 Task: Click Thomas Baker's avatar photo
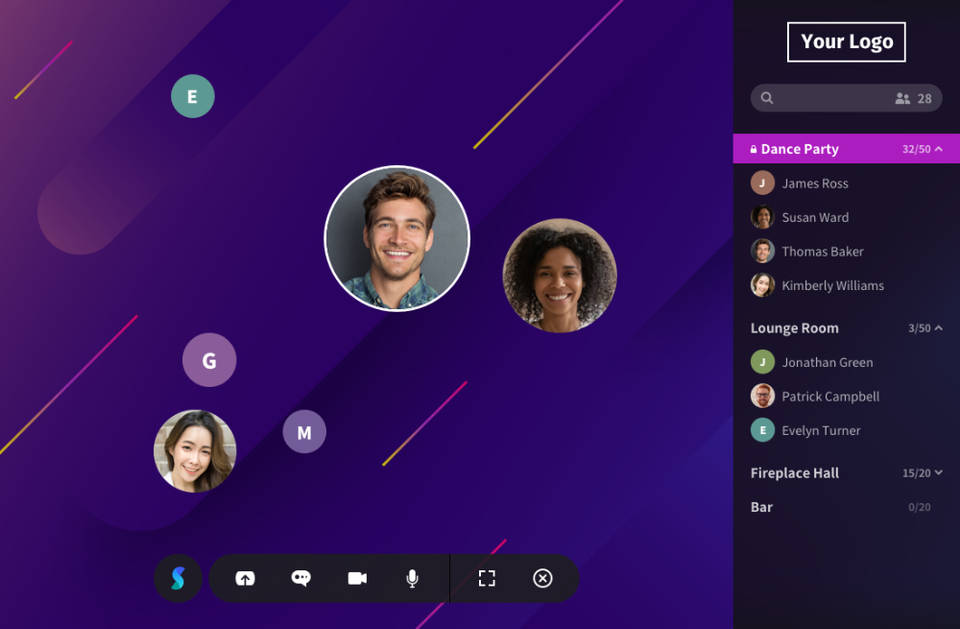pyautogui.click(x=762, y=251)
